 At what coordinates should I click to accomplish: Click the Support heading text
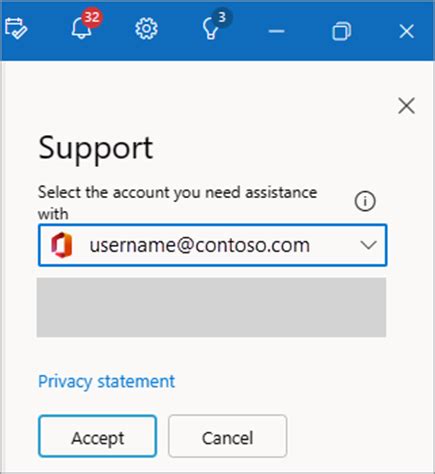[x=96, y=149]
